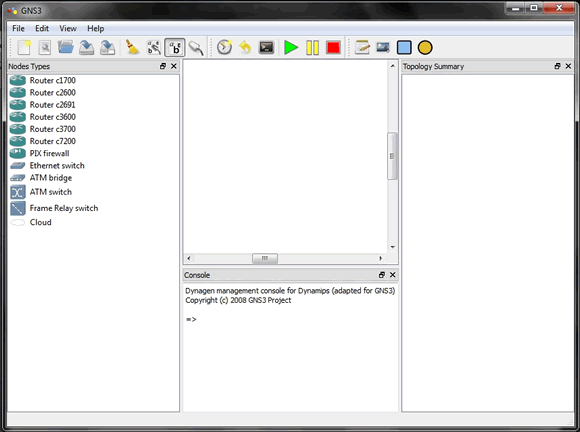
Task: Select the ATM bridge node
Action: click(x=41, y=178)
